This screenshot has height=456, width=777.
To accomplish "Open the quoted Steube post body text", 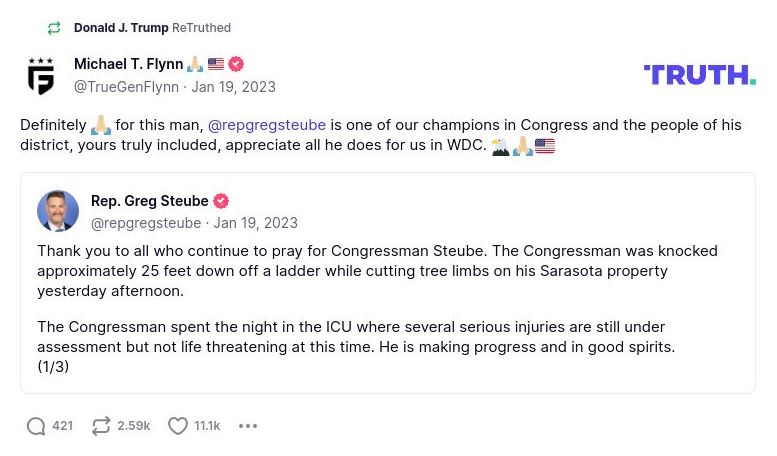I will point(377,270).
